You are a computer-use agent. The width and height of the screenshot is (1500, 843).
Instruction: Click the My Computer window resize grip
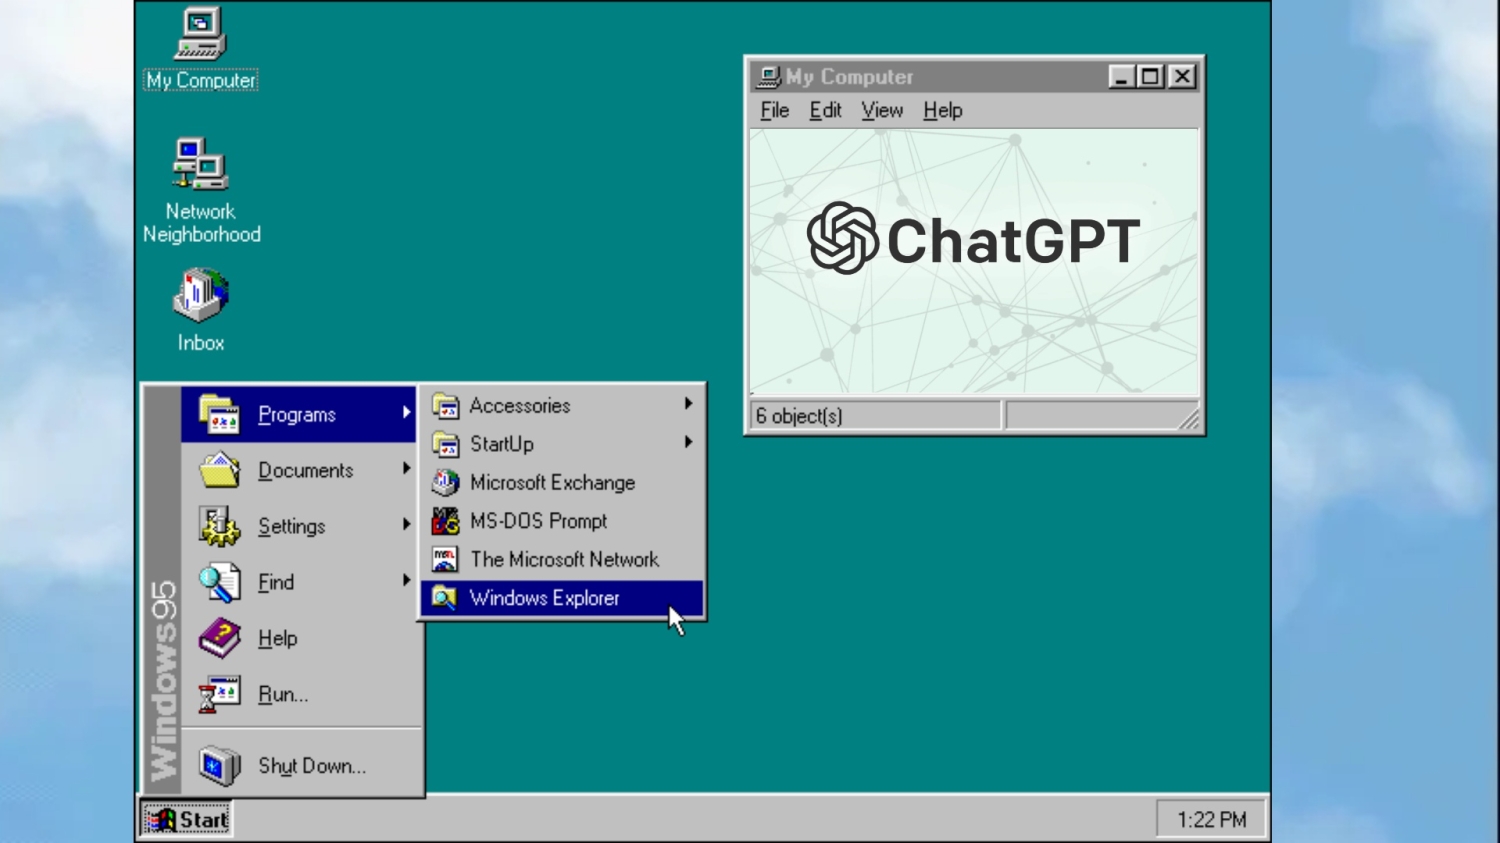(x=1188, y=420)
